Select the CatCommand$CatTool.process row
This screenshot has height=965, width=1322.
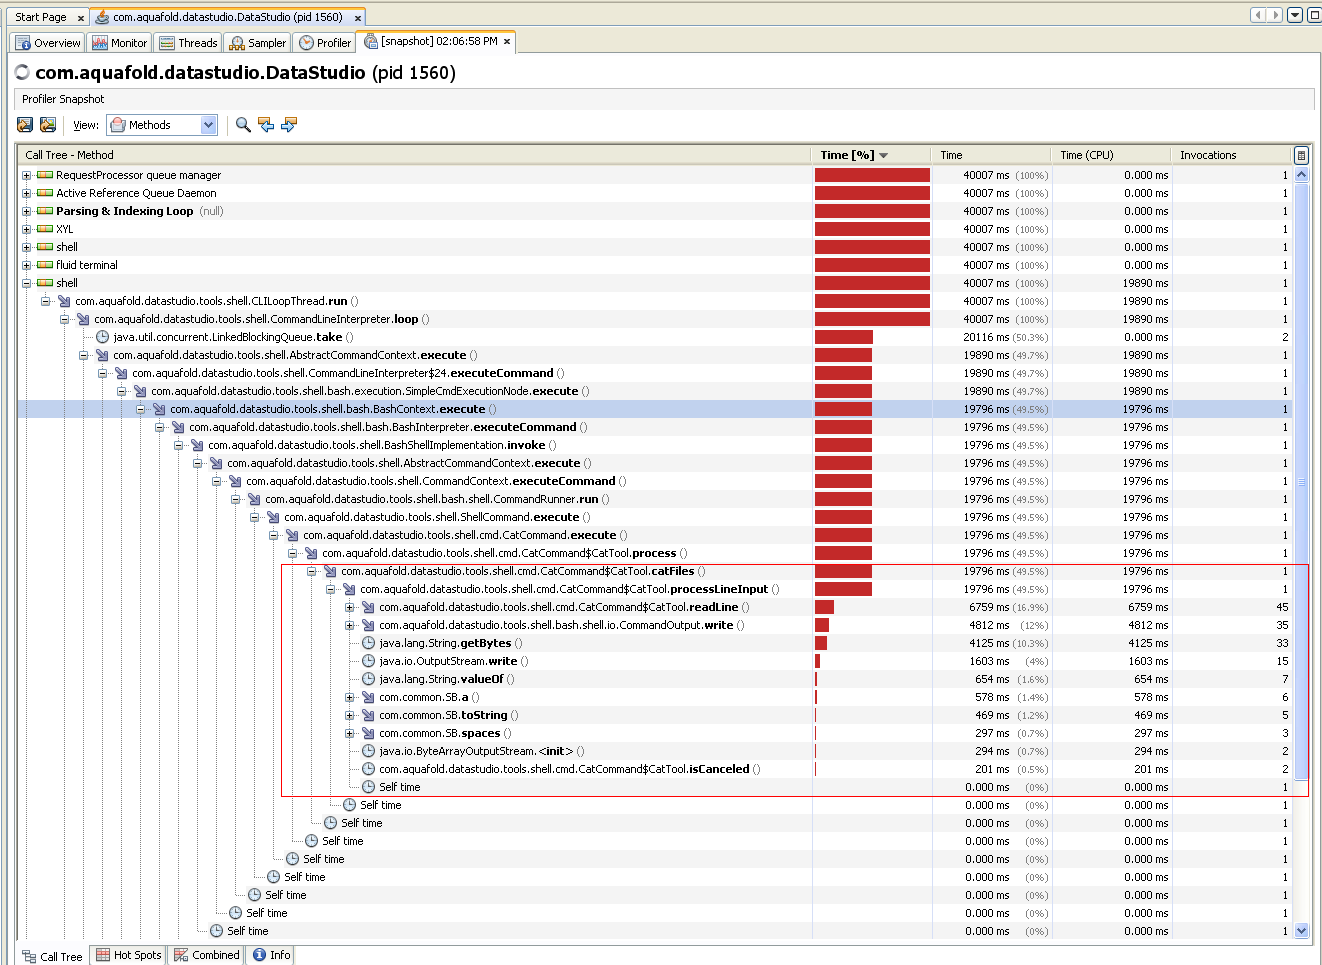pos(654,553)
